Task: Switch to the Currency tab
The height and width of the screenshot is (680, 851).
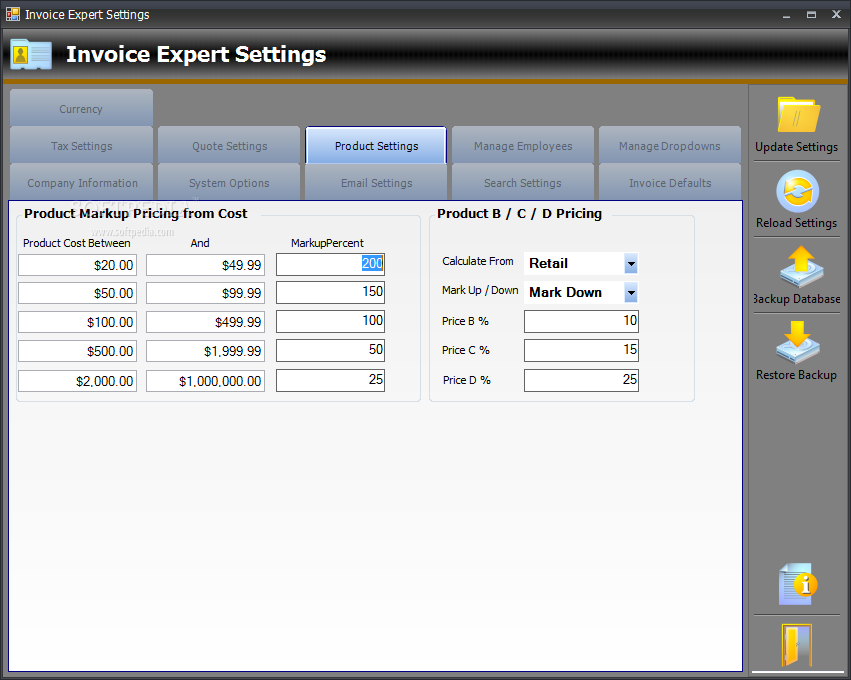Action: click(81, 109)
